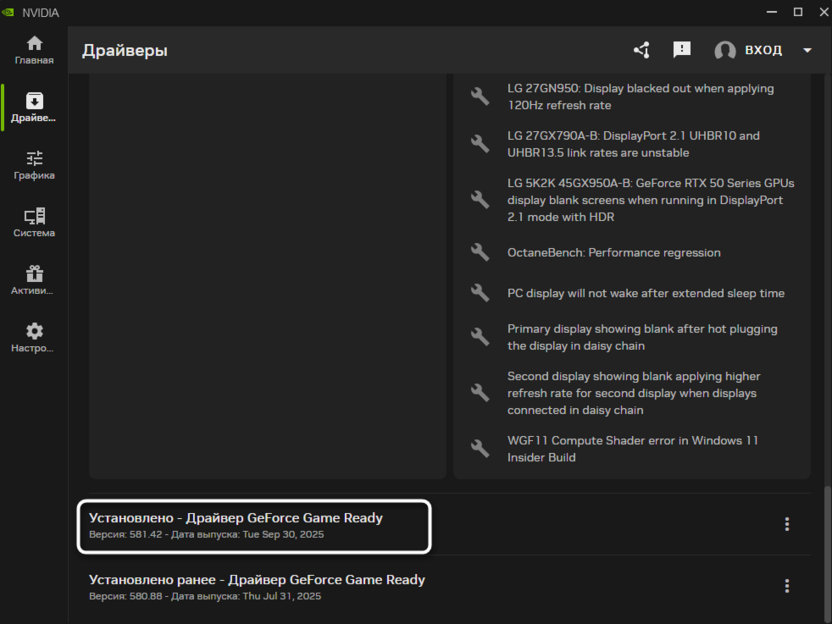Click wrench icon beside Primary display fix

coord(480,337)
